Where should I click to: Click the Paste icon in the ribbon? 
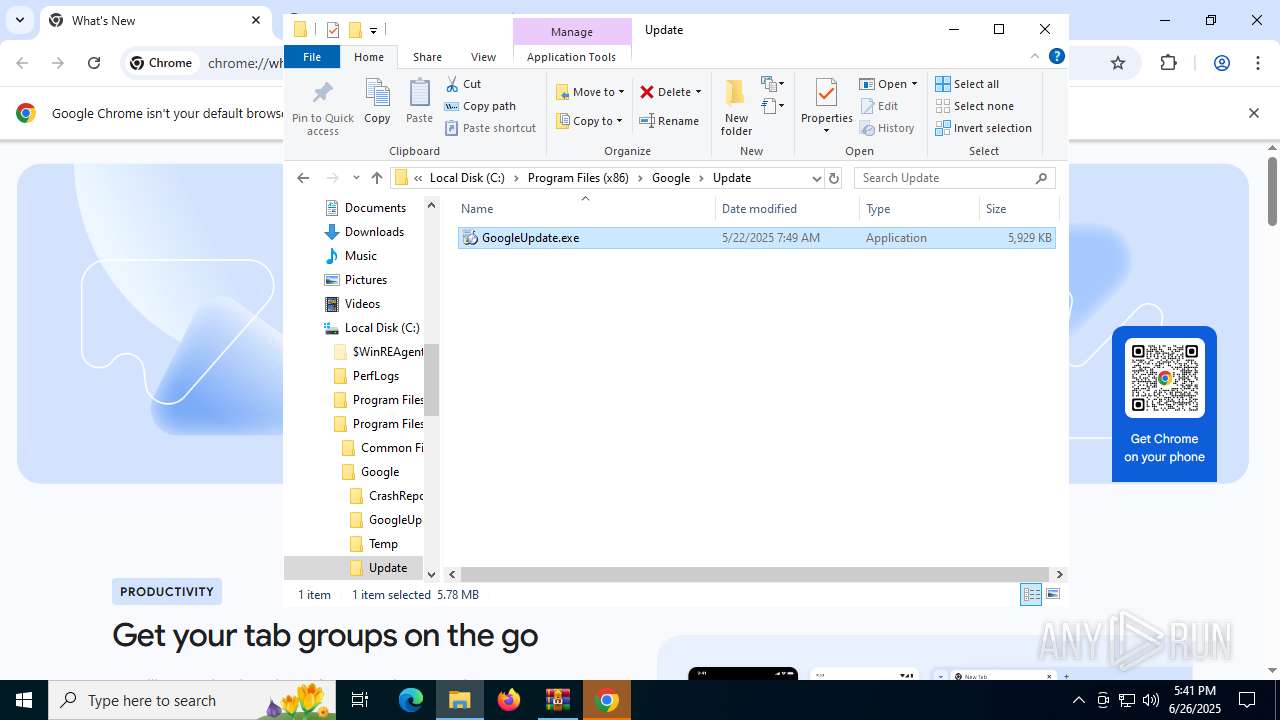point(419,101)
